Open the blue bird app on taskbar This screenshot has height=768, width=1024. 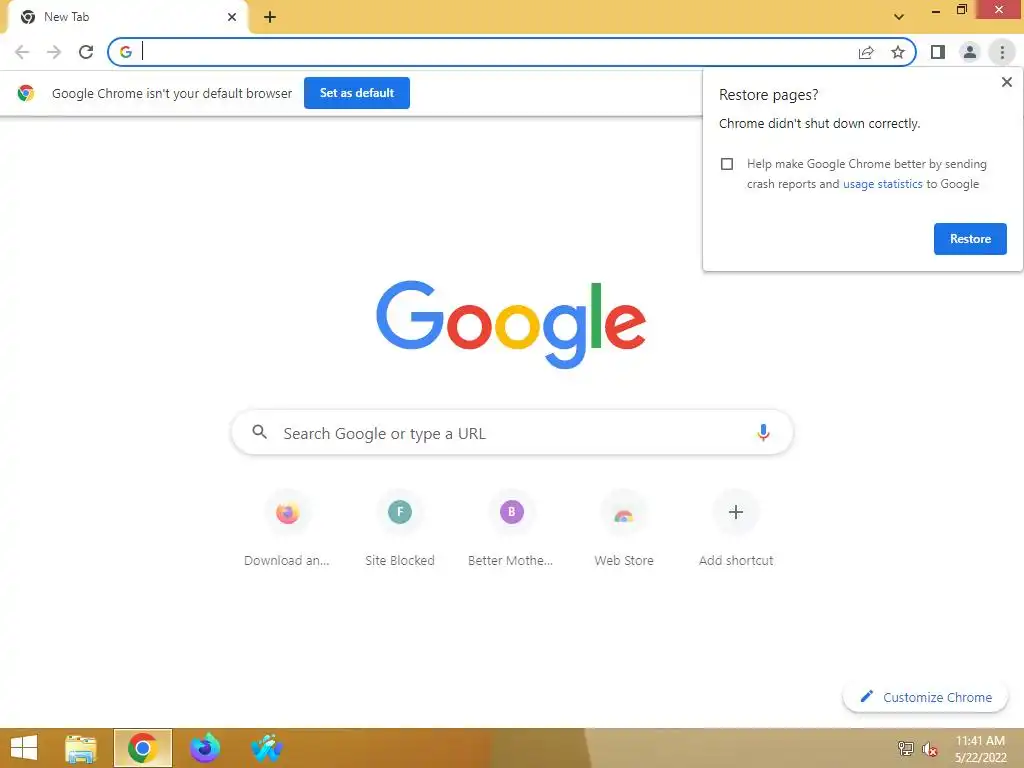click(x=266, y=748)
